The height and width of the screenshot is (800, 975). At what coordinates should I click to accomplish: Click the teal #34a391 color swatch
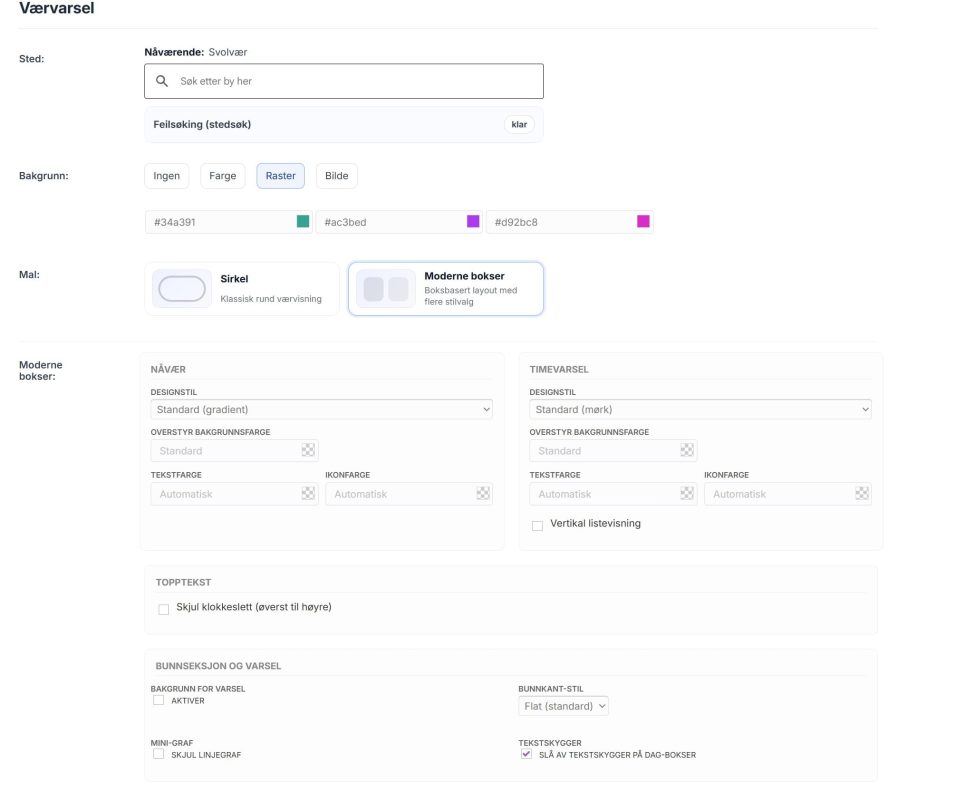[303, 221]
